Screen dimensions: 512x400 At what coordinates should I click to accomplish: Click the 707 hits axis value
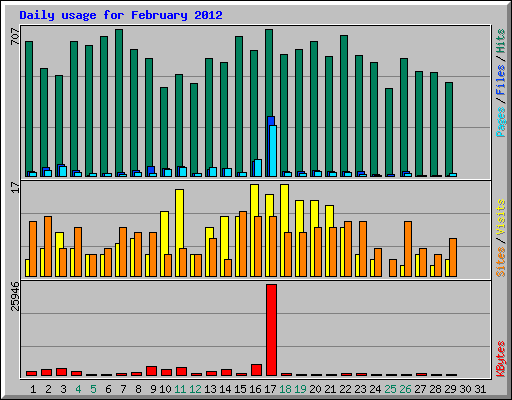point(15,36)
